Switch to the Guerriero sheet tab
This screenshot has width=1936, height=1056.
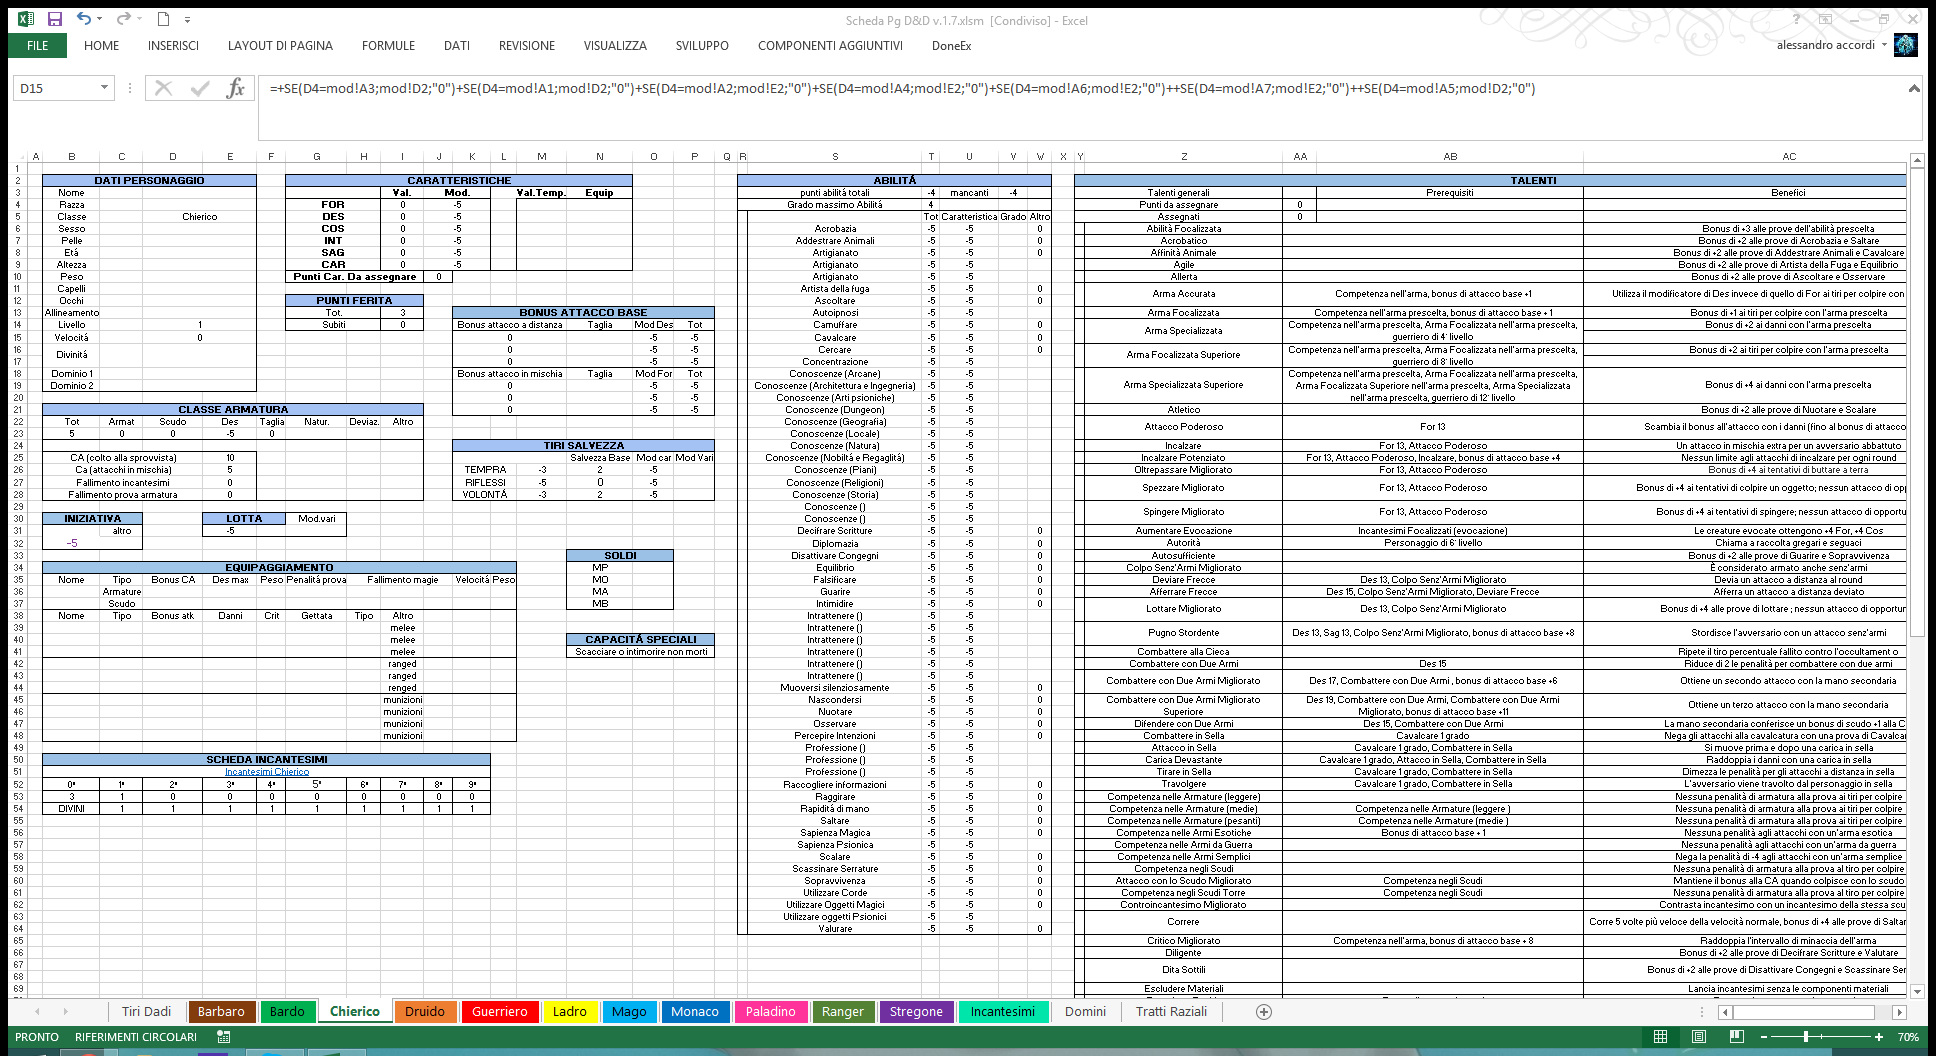pos(499,1012)
